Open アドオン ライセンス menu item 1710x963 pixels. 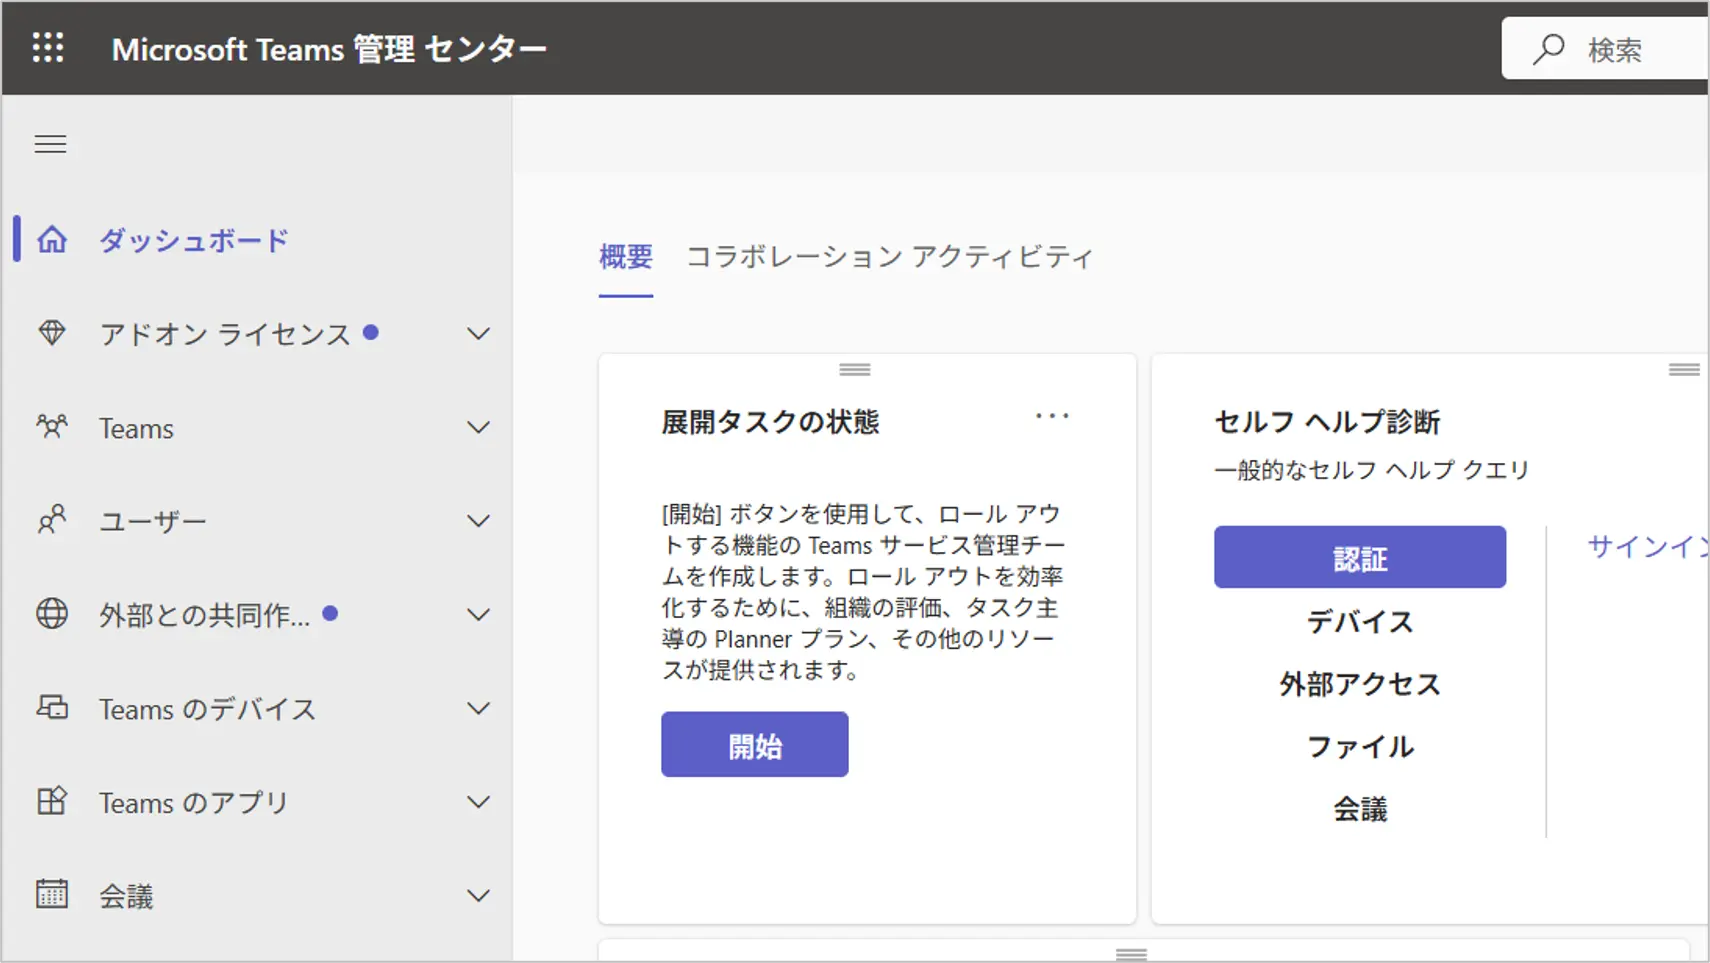225,334
